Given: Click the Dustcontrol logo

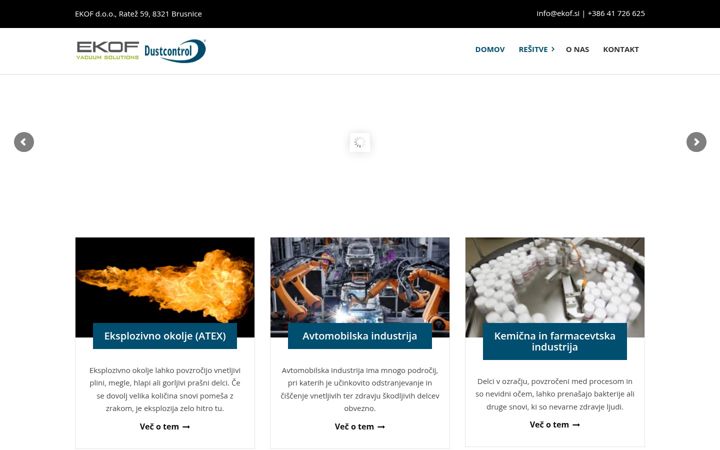Looking at the screenshot, I should coord(175,51).
